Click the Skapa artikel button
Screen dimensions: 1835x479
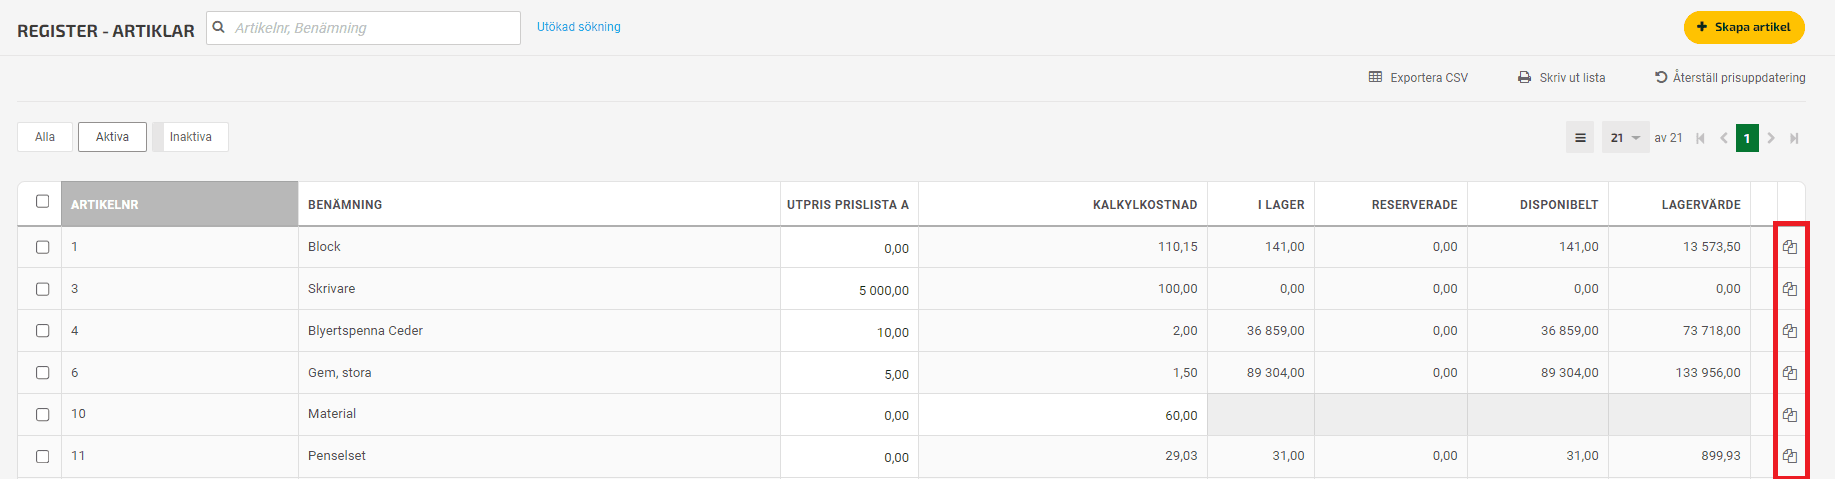[x=1744, y=27]
